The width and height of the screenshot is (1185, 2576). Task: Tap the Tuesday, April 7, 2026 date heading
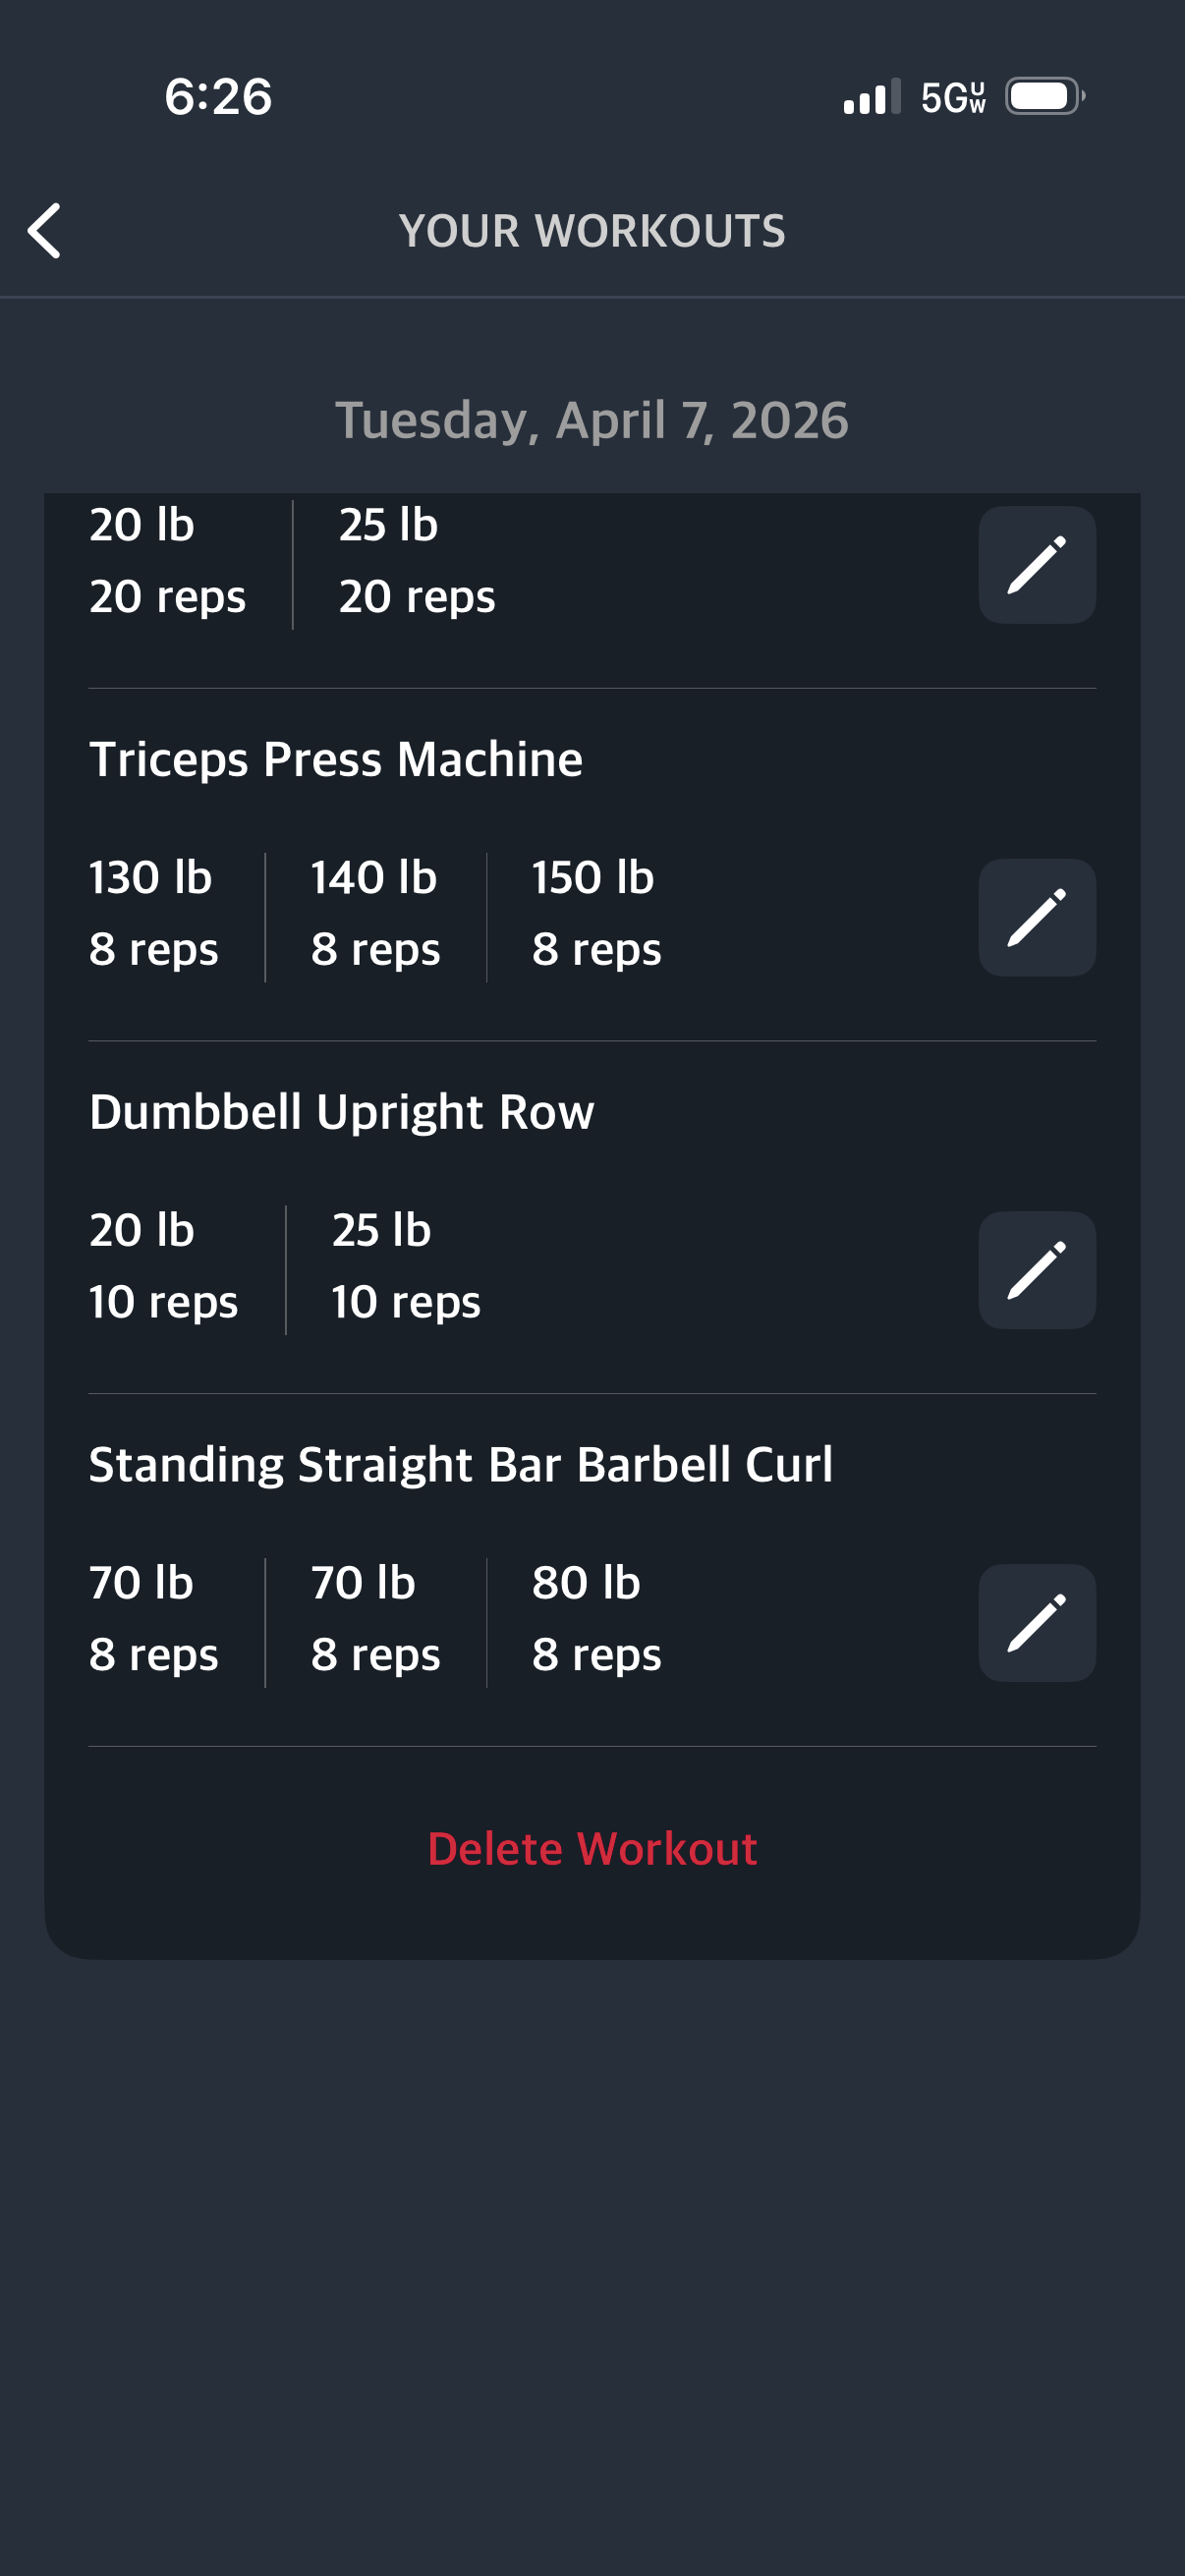click(592, 420)
